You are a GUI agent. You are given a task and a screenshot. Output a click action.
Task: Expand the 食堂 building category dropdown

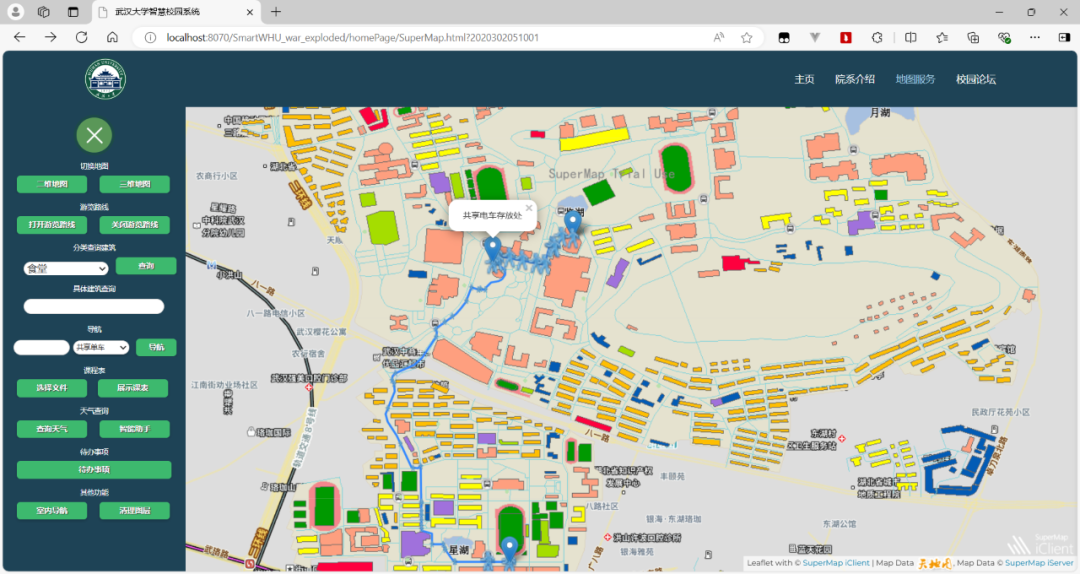66,268
